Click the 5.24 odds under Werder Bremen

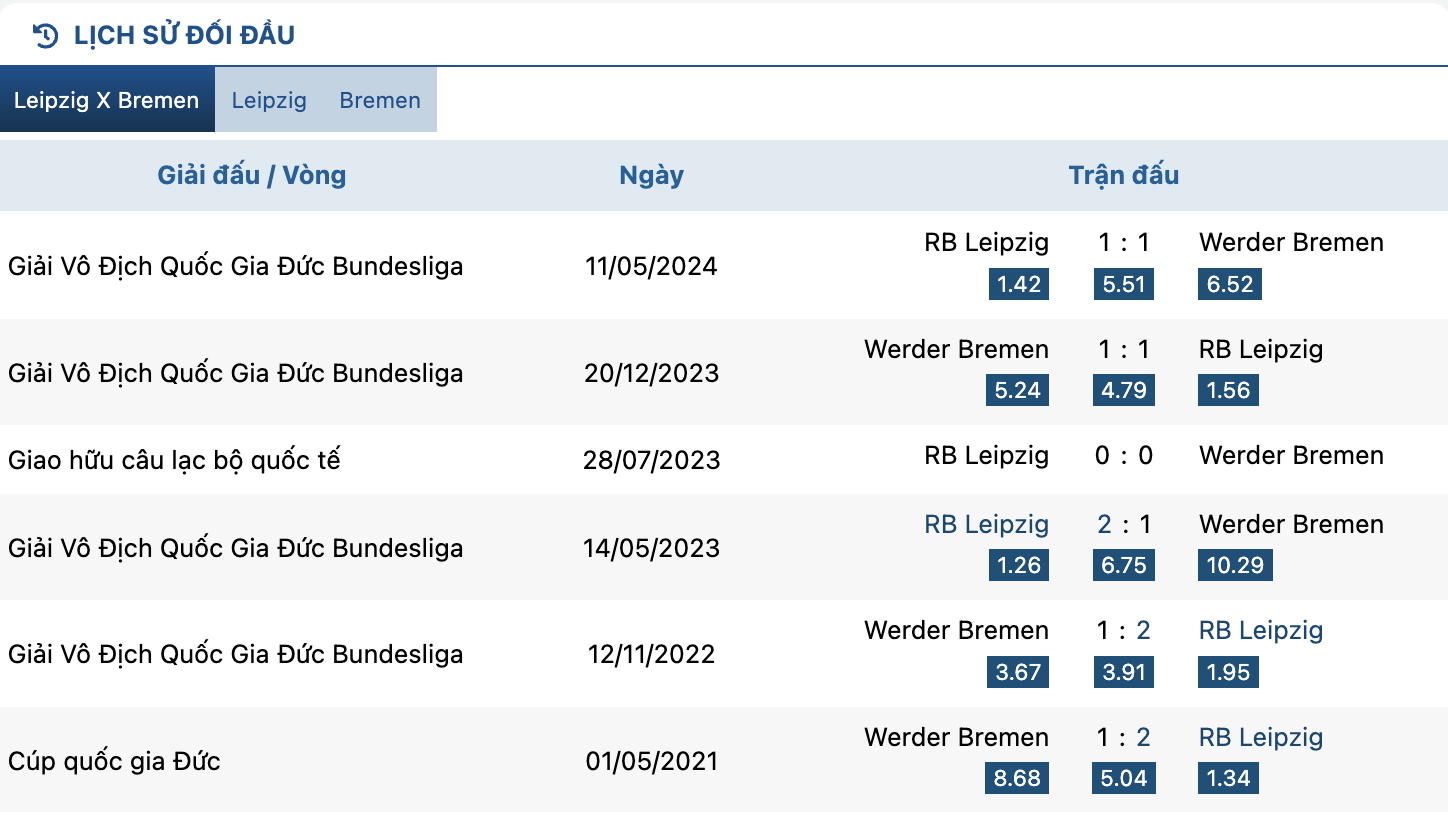pos(1018,390)
